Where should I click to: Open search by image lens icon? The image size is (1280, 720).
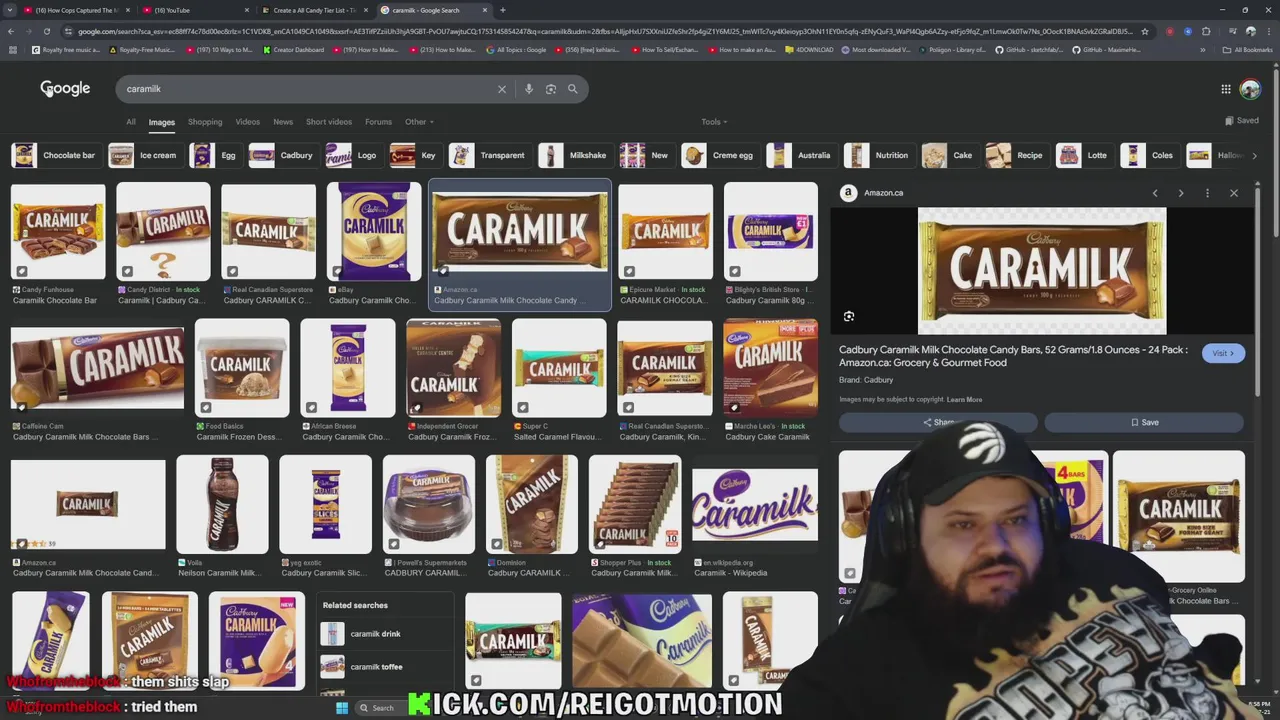tap(551, 89)
